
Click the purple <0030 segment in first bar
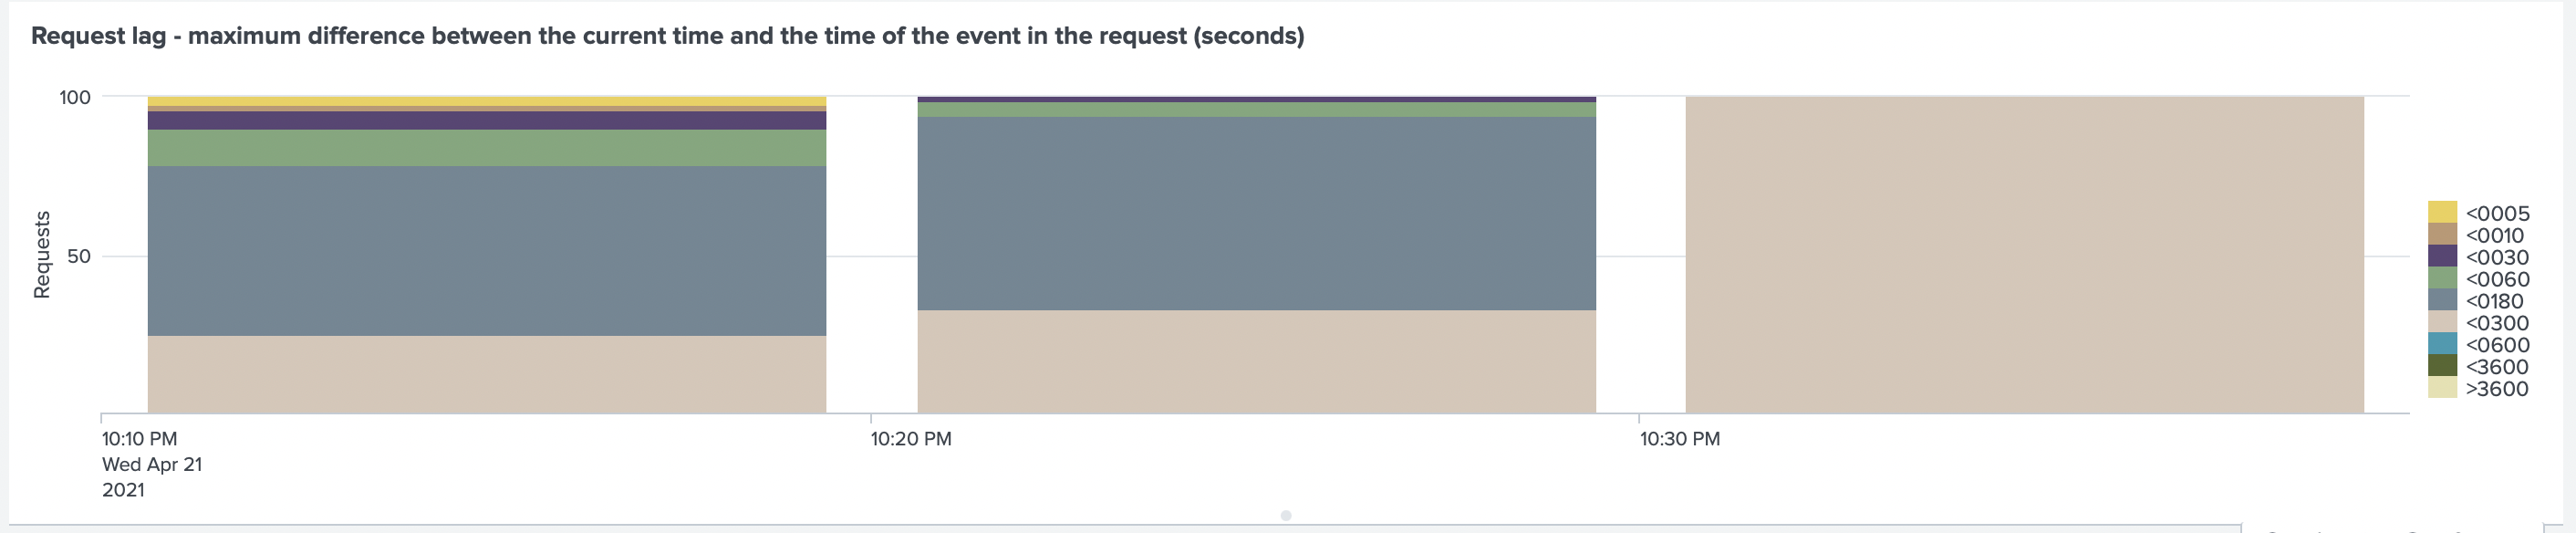487,120
